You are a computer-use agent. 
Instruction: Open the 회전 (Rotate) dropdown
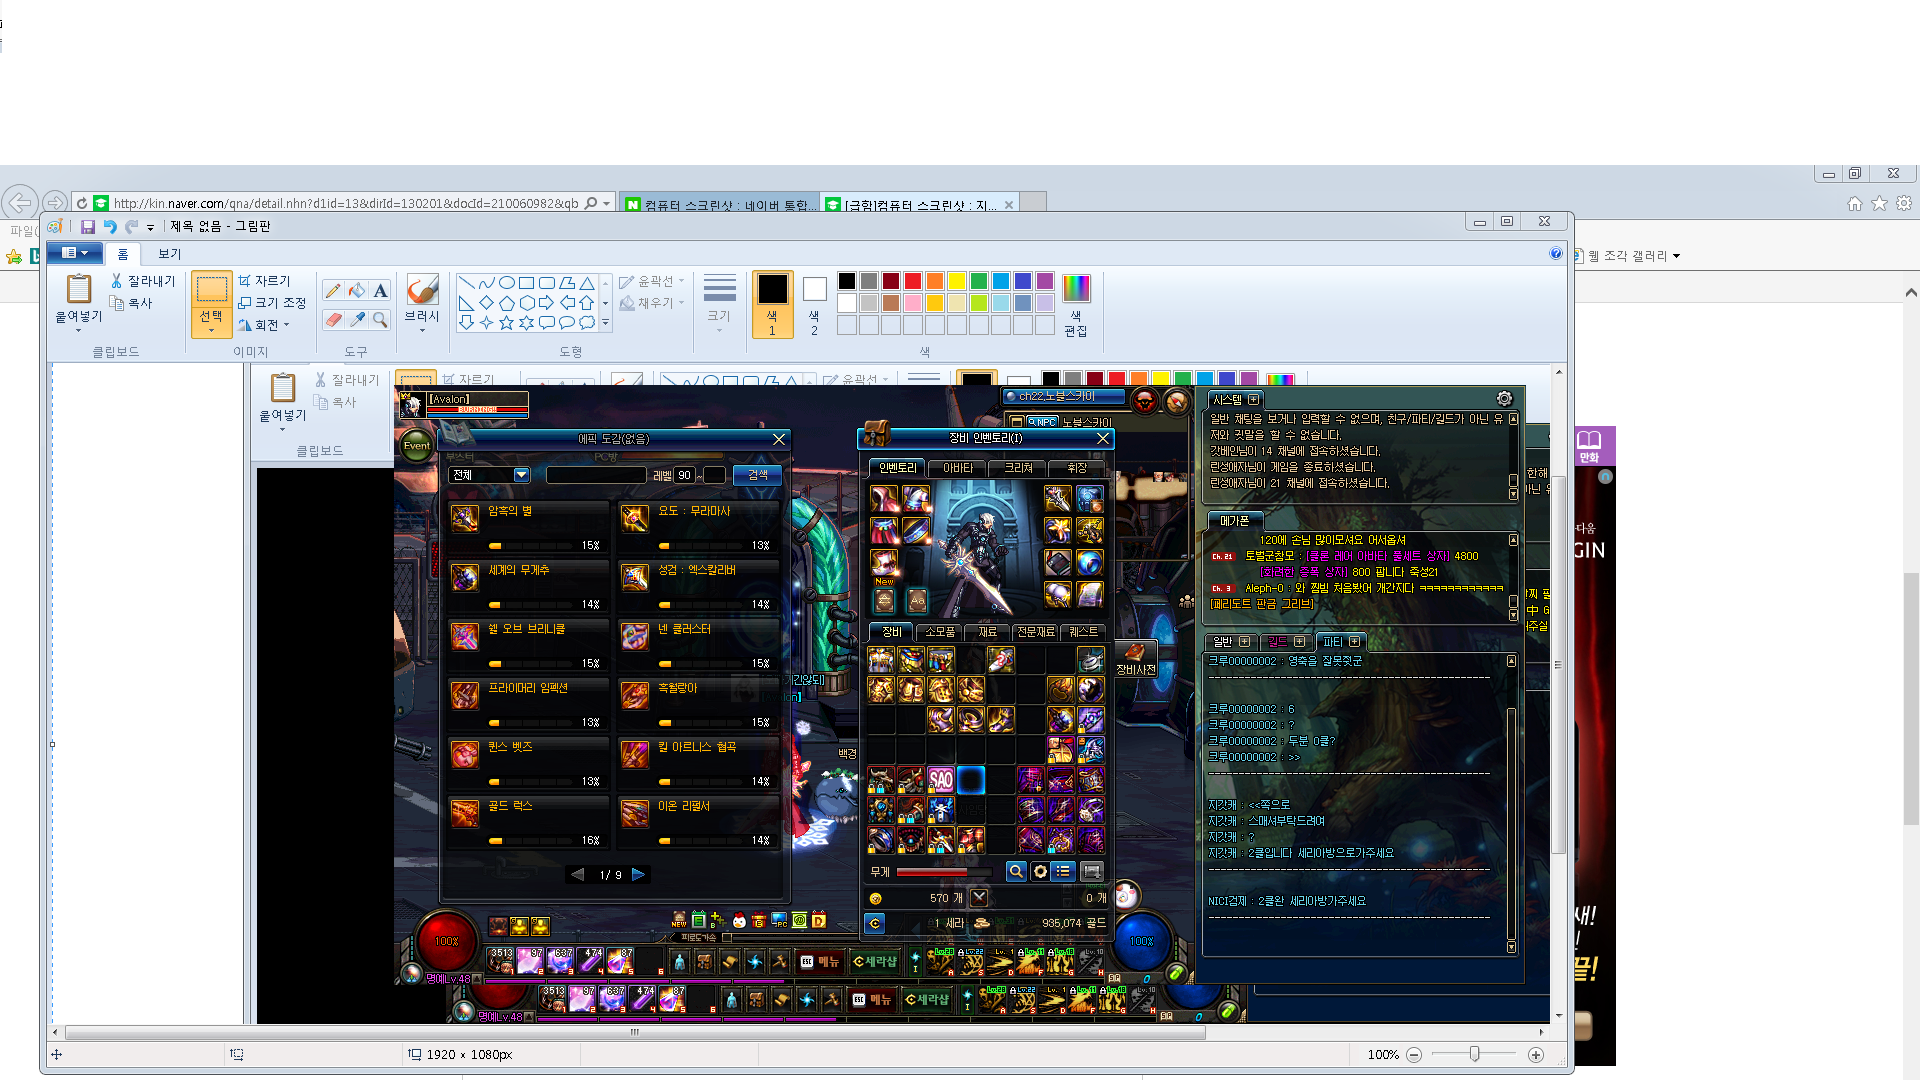pos(265,325)
